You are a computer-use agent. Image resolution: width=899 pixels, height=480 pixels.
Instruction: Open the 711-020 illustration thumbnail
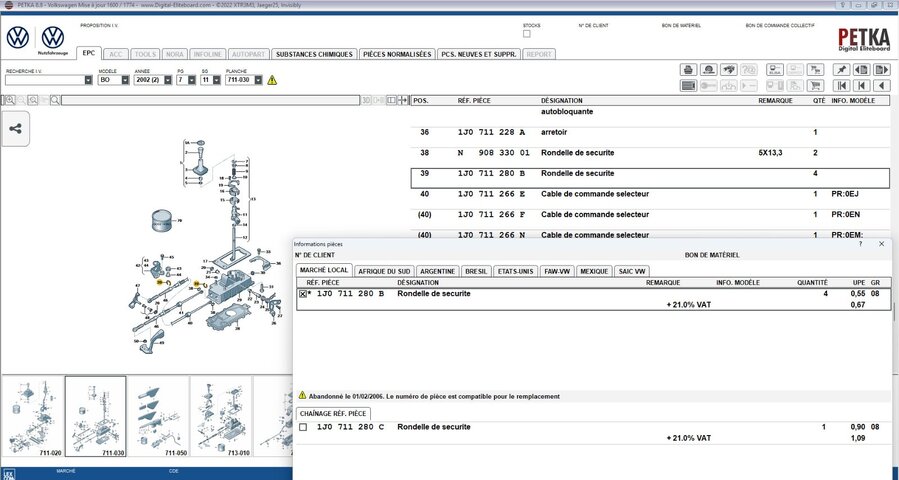[33, 416]
